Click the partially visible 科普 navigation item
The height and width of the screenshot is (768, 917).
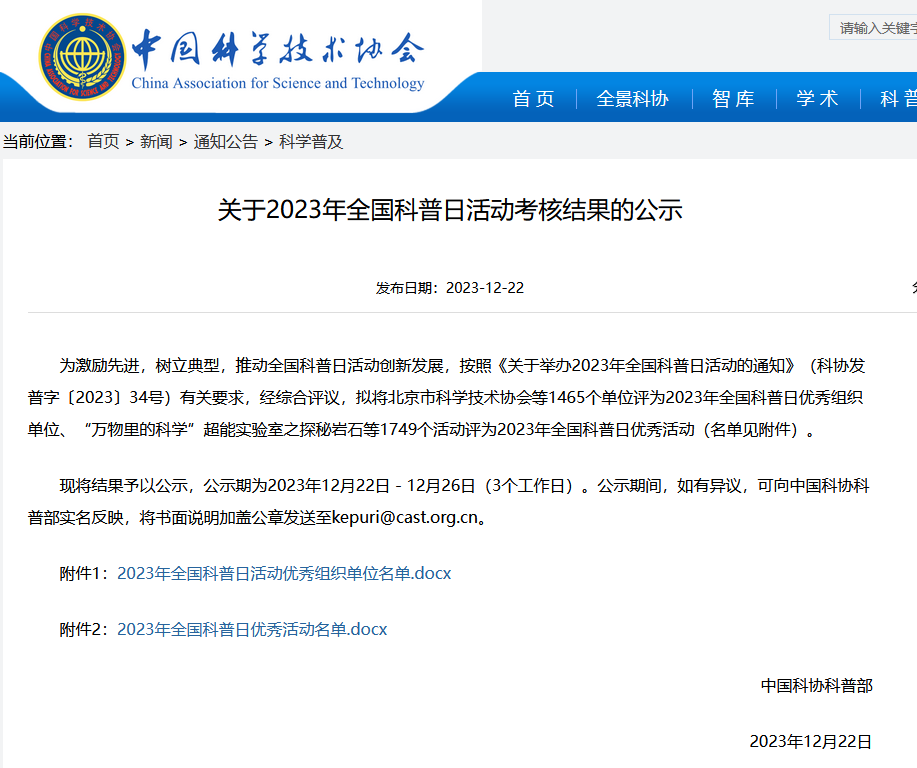click(897, 99)
